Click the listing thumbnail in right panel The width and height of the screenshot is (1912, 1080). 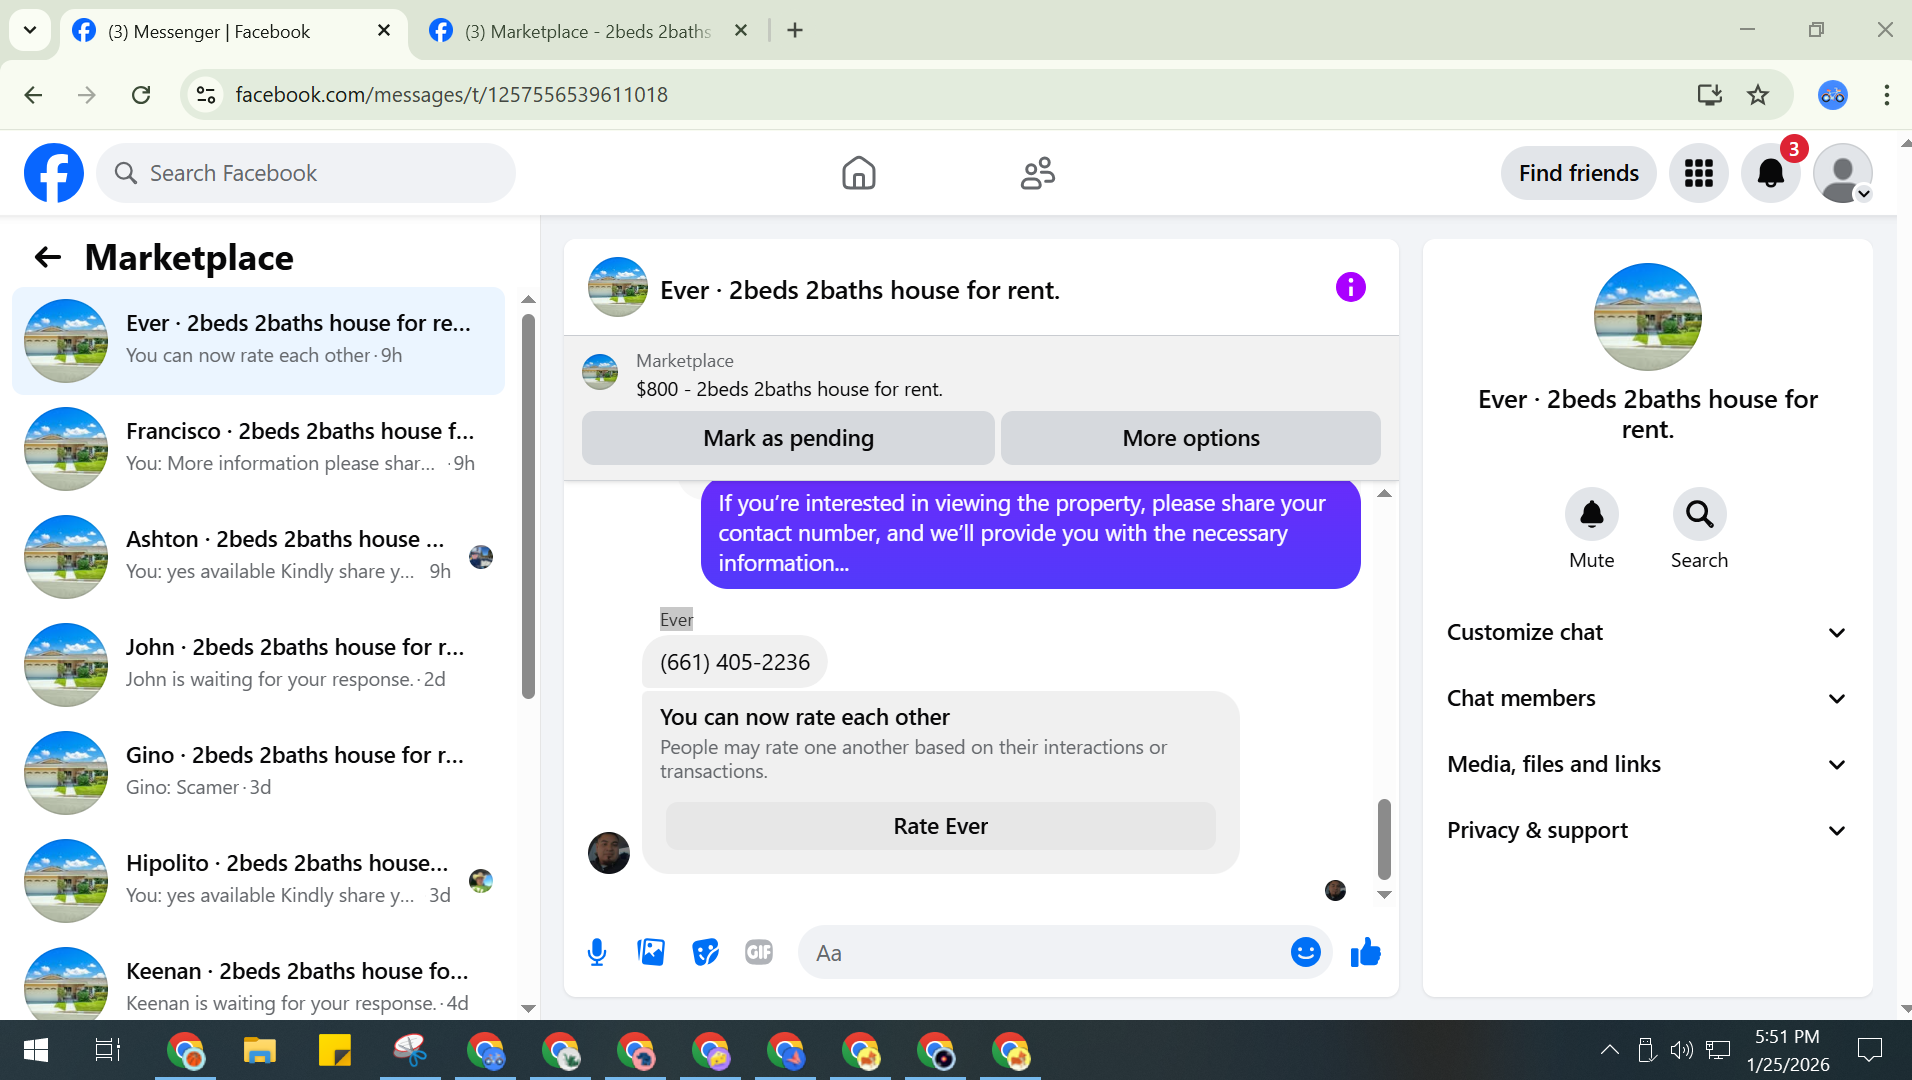tap(1647, 317)
